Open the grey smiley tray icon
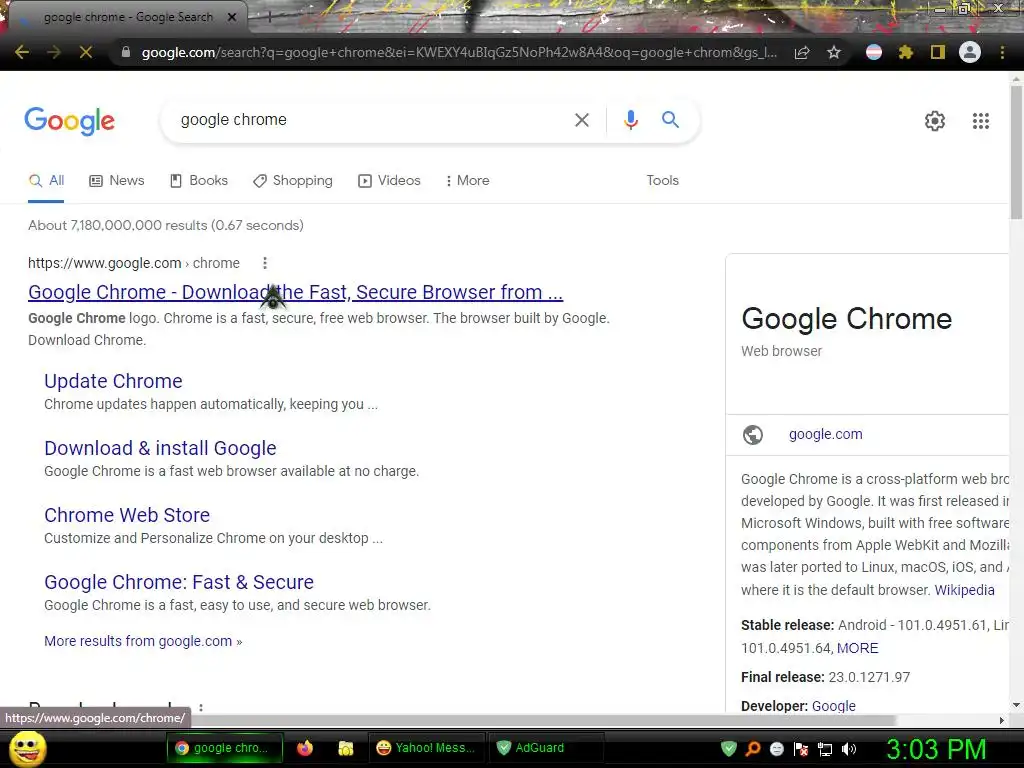The width and height of the screenshot is (1024, 768). 777,749
